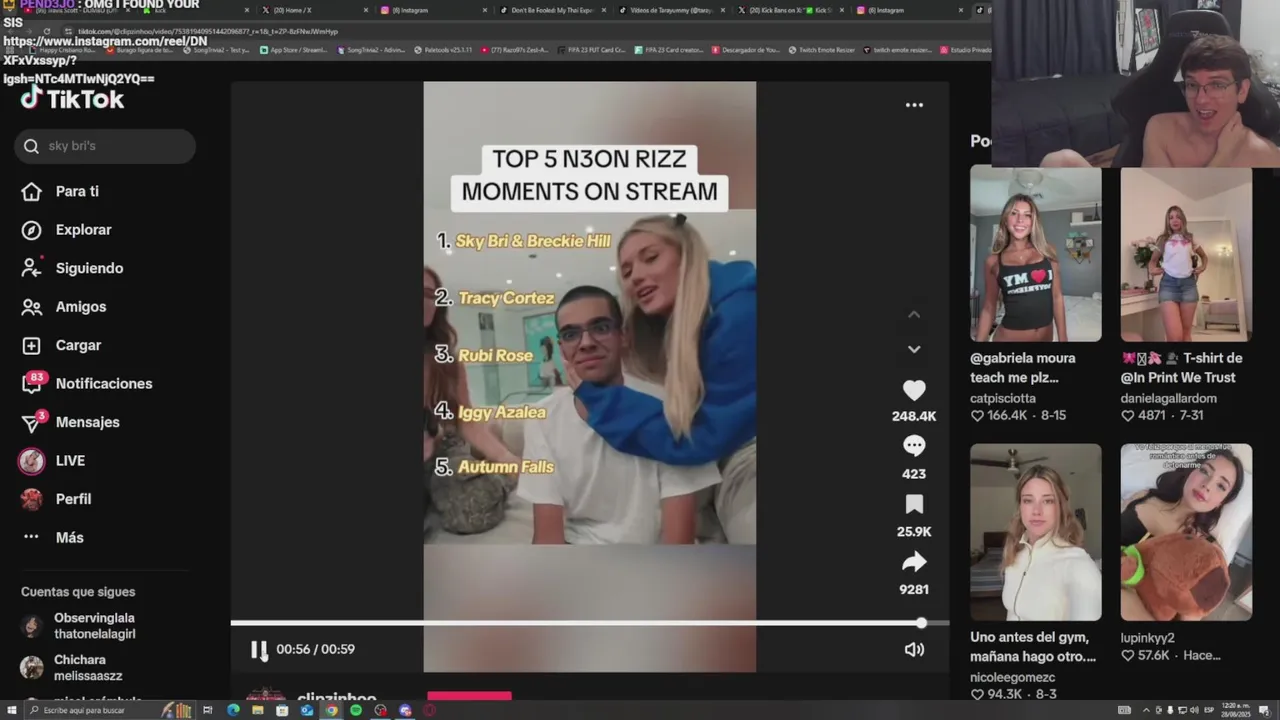Screen dimensions: 1280x720
Task: Open Google Chrome from the taskbar
Action: coord(331,710)
